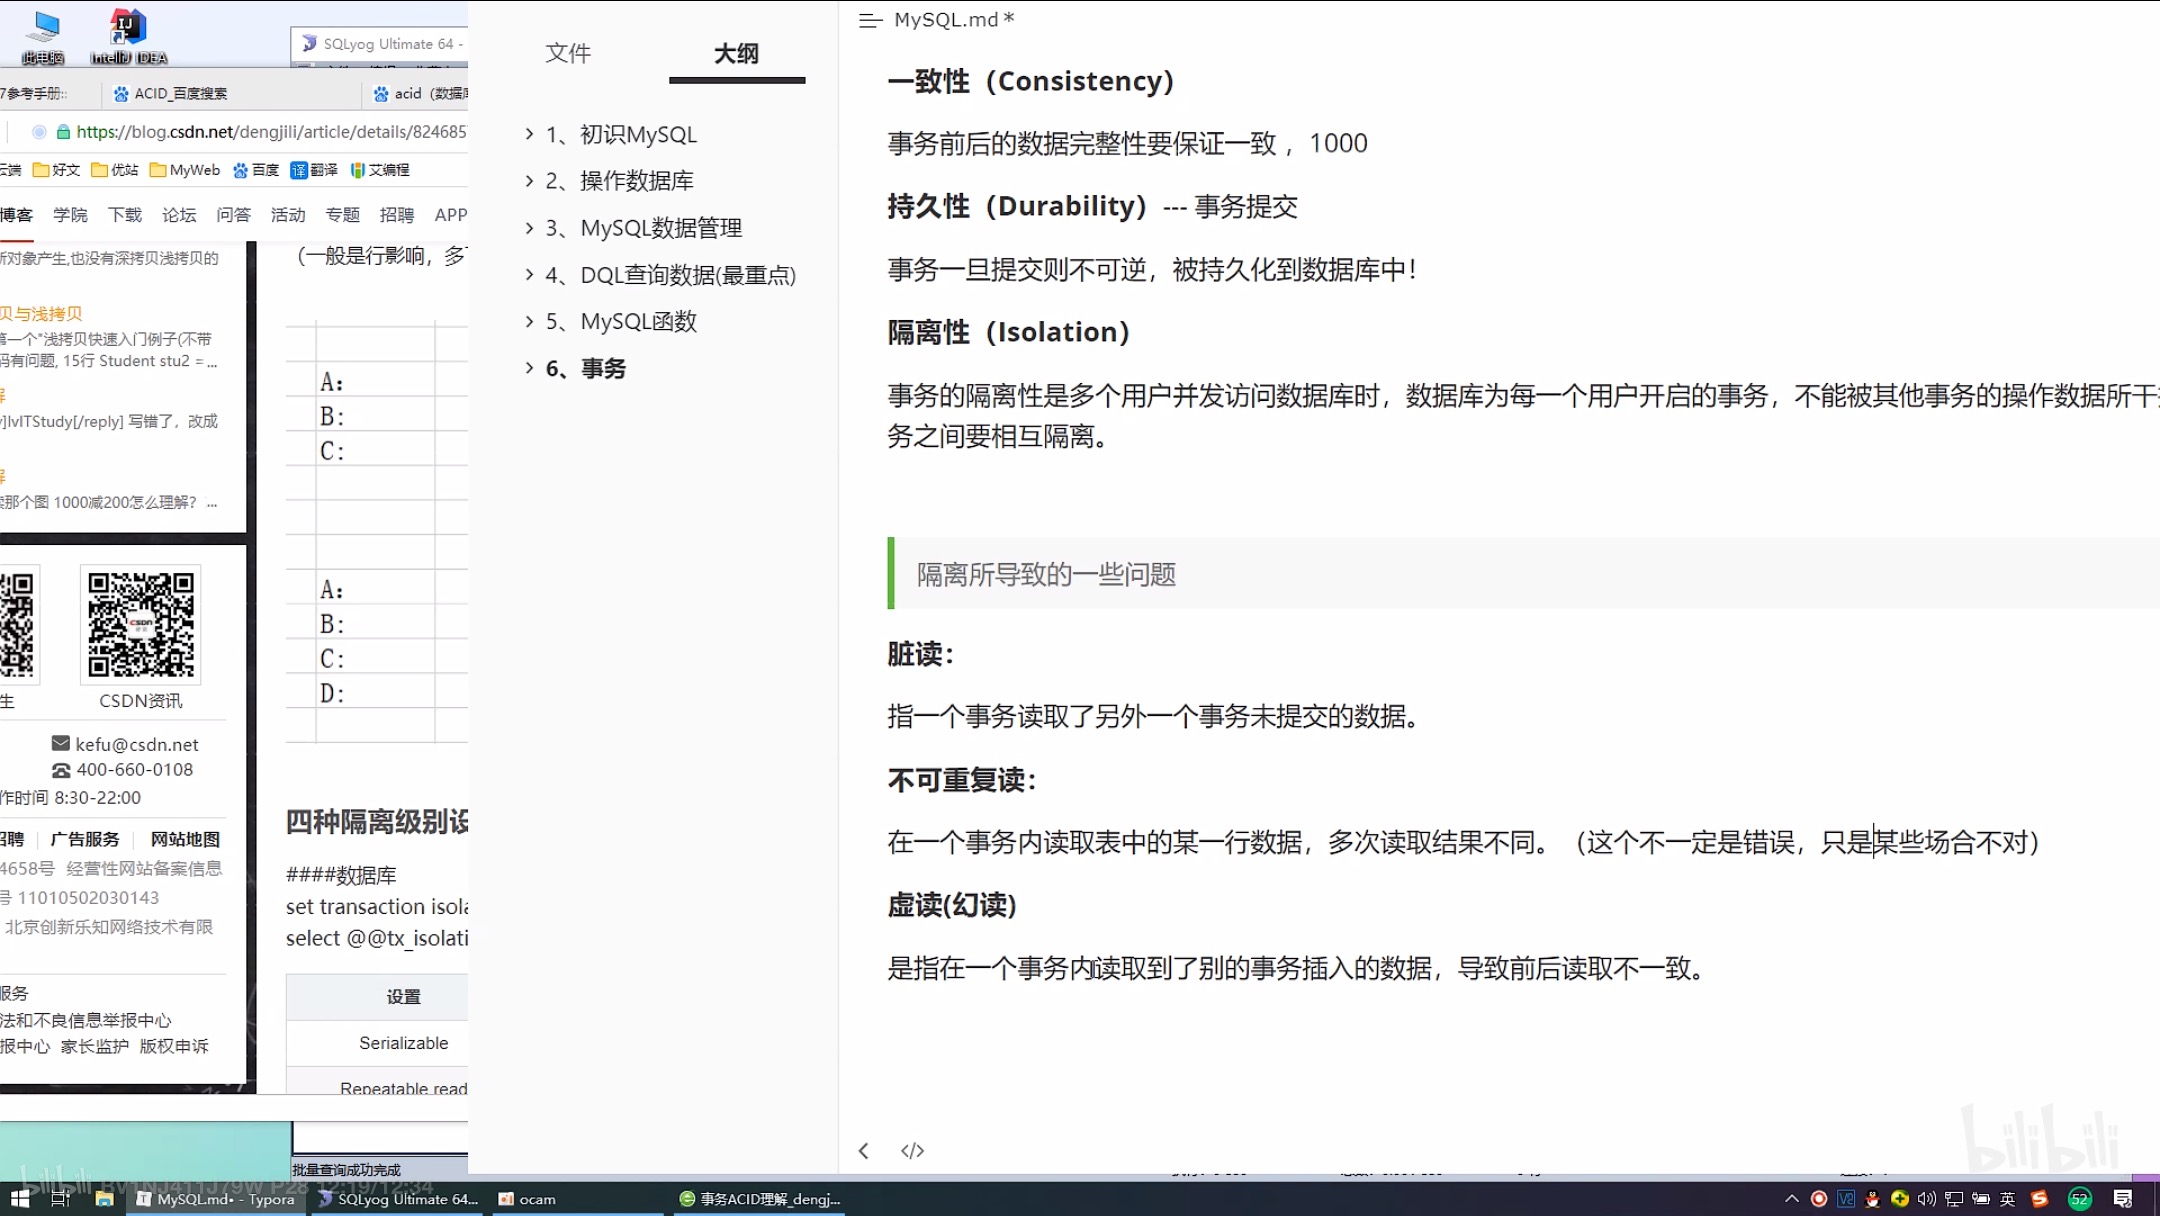Expand outline item 6、事务
2160x1216 pixels.
click(x=530, y=368)
